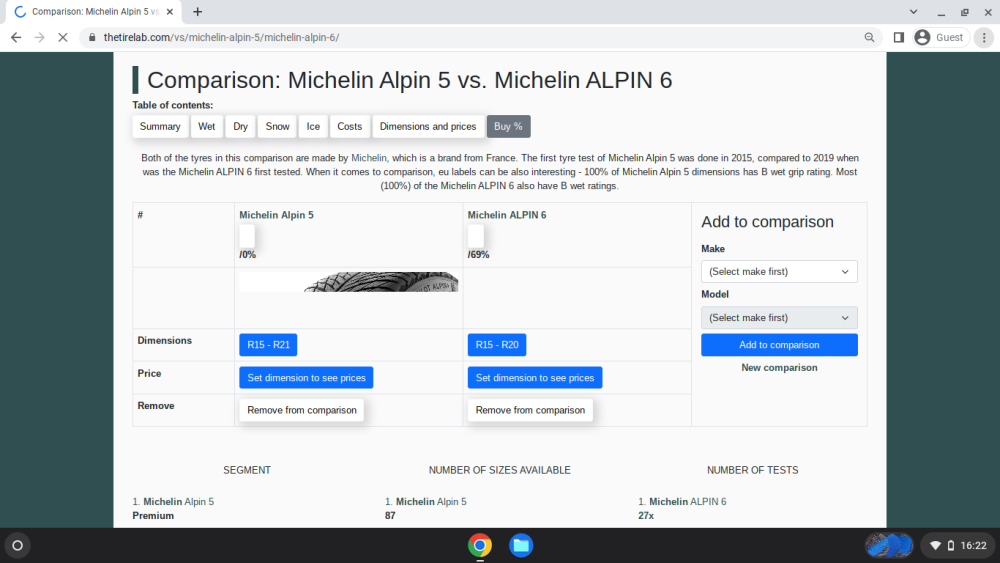1000x563 pixels.
Task: Click the blue Add to comparison button
Action: coord(779,345)
